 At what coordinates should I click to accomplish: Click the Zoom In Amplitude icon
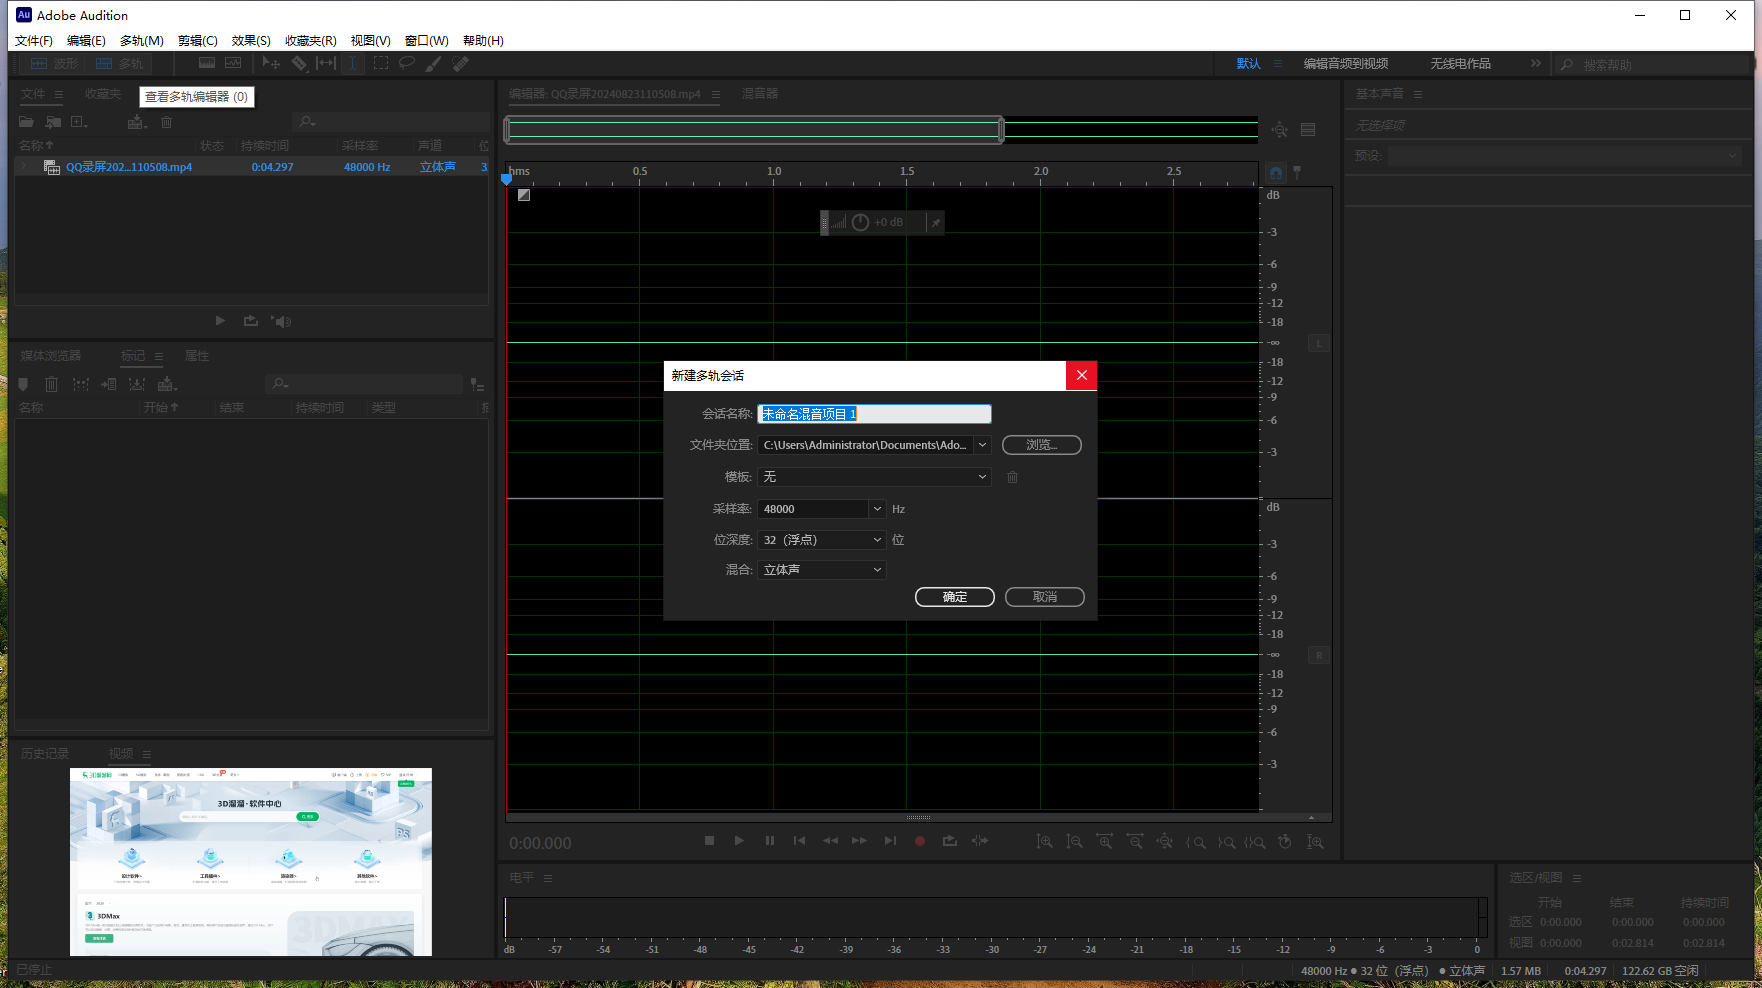(1045, 841)
